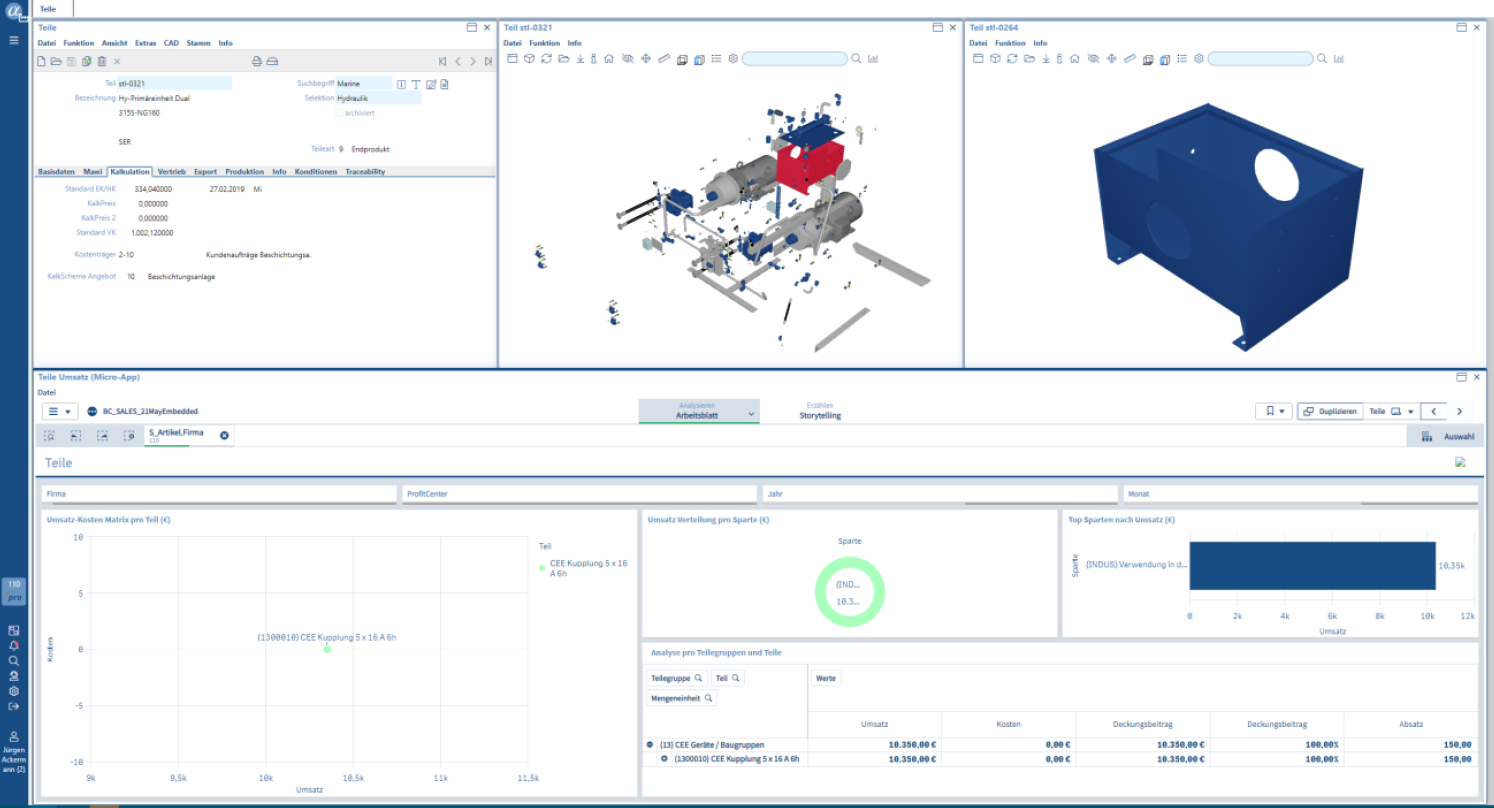Tick the archiviert checkbox
Viewport: 1494px width, 808px height.
[x=339, y=113]
